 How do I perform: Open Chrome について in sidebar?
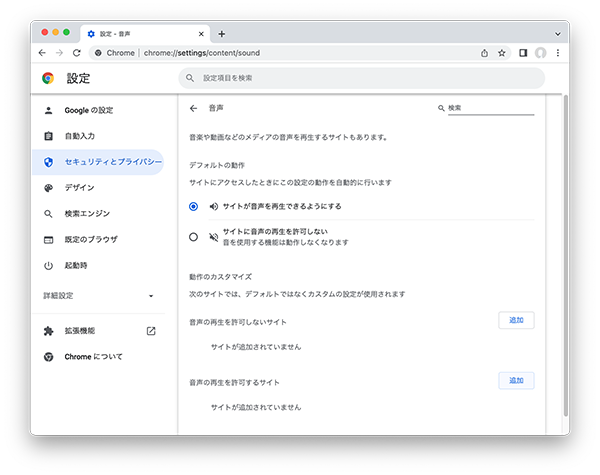98,357
